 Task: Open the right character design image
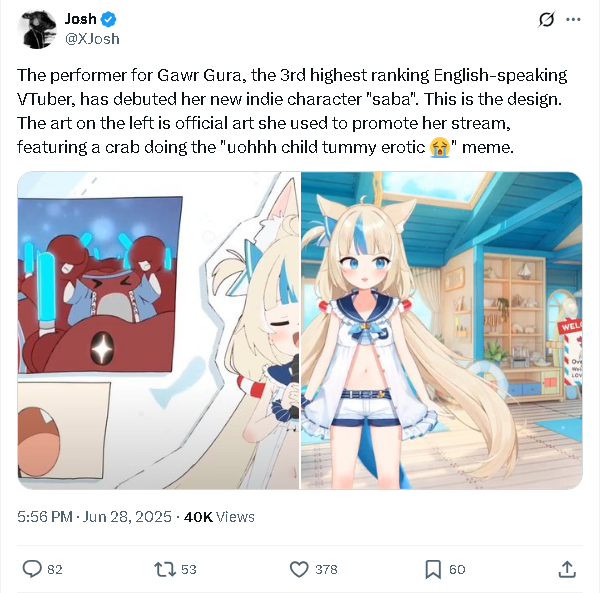point(442,330)
